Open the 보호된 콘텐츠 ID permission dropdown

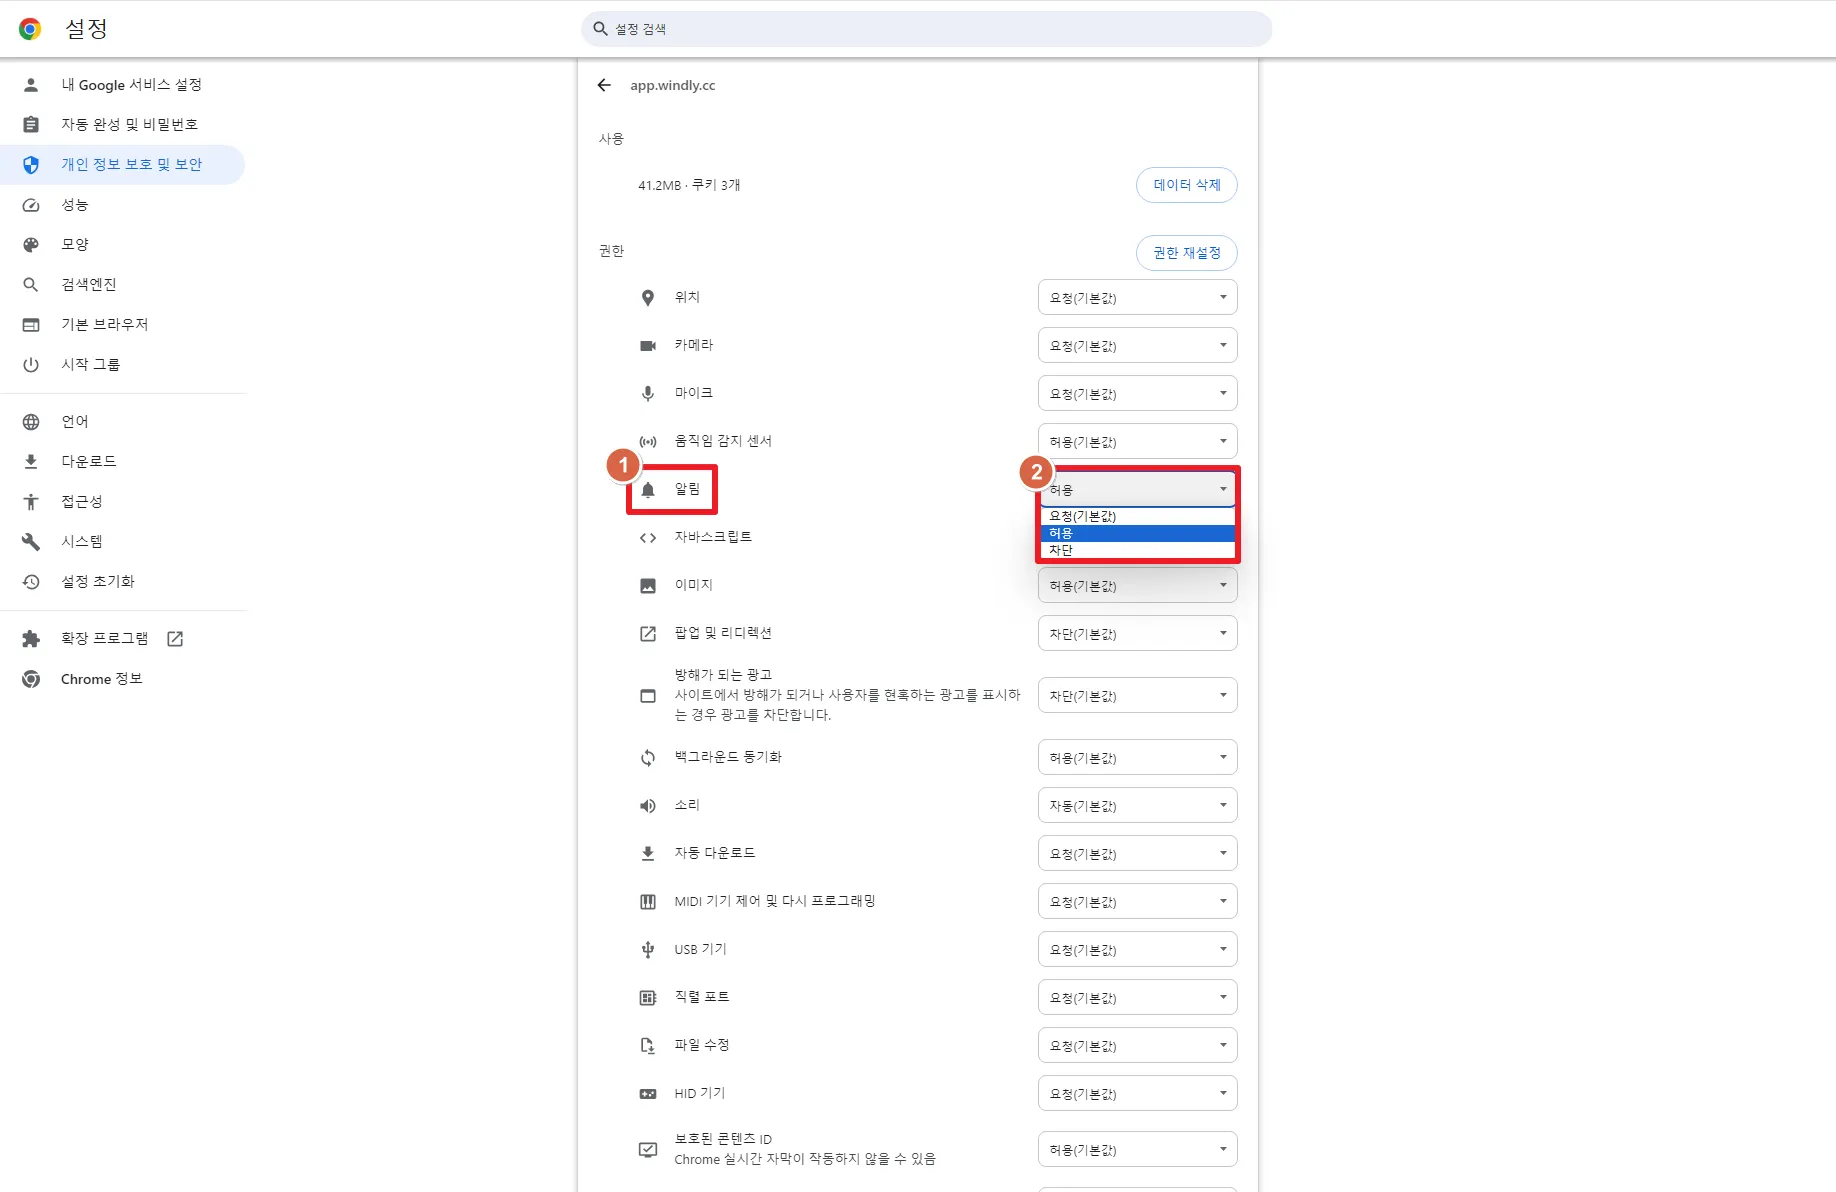[1137, 1150]
